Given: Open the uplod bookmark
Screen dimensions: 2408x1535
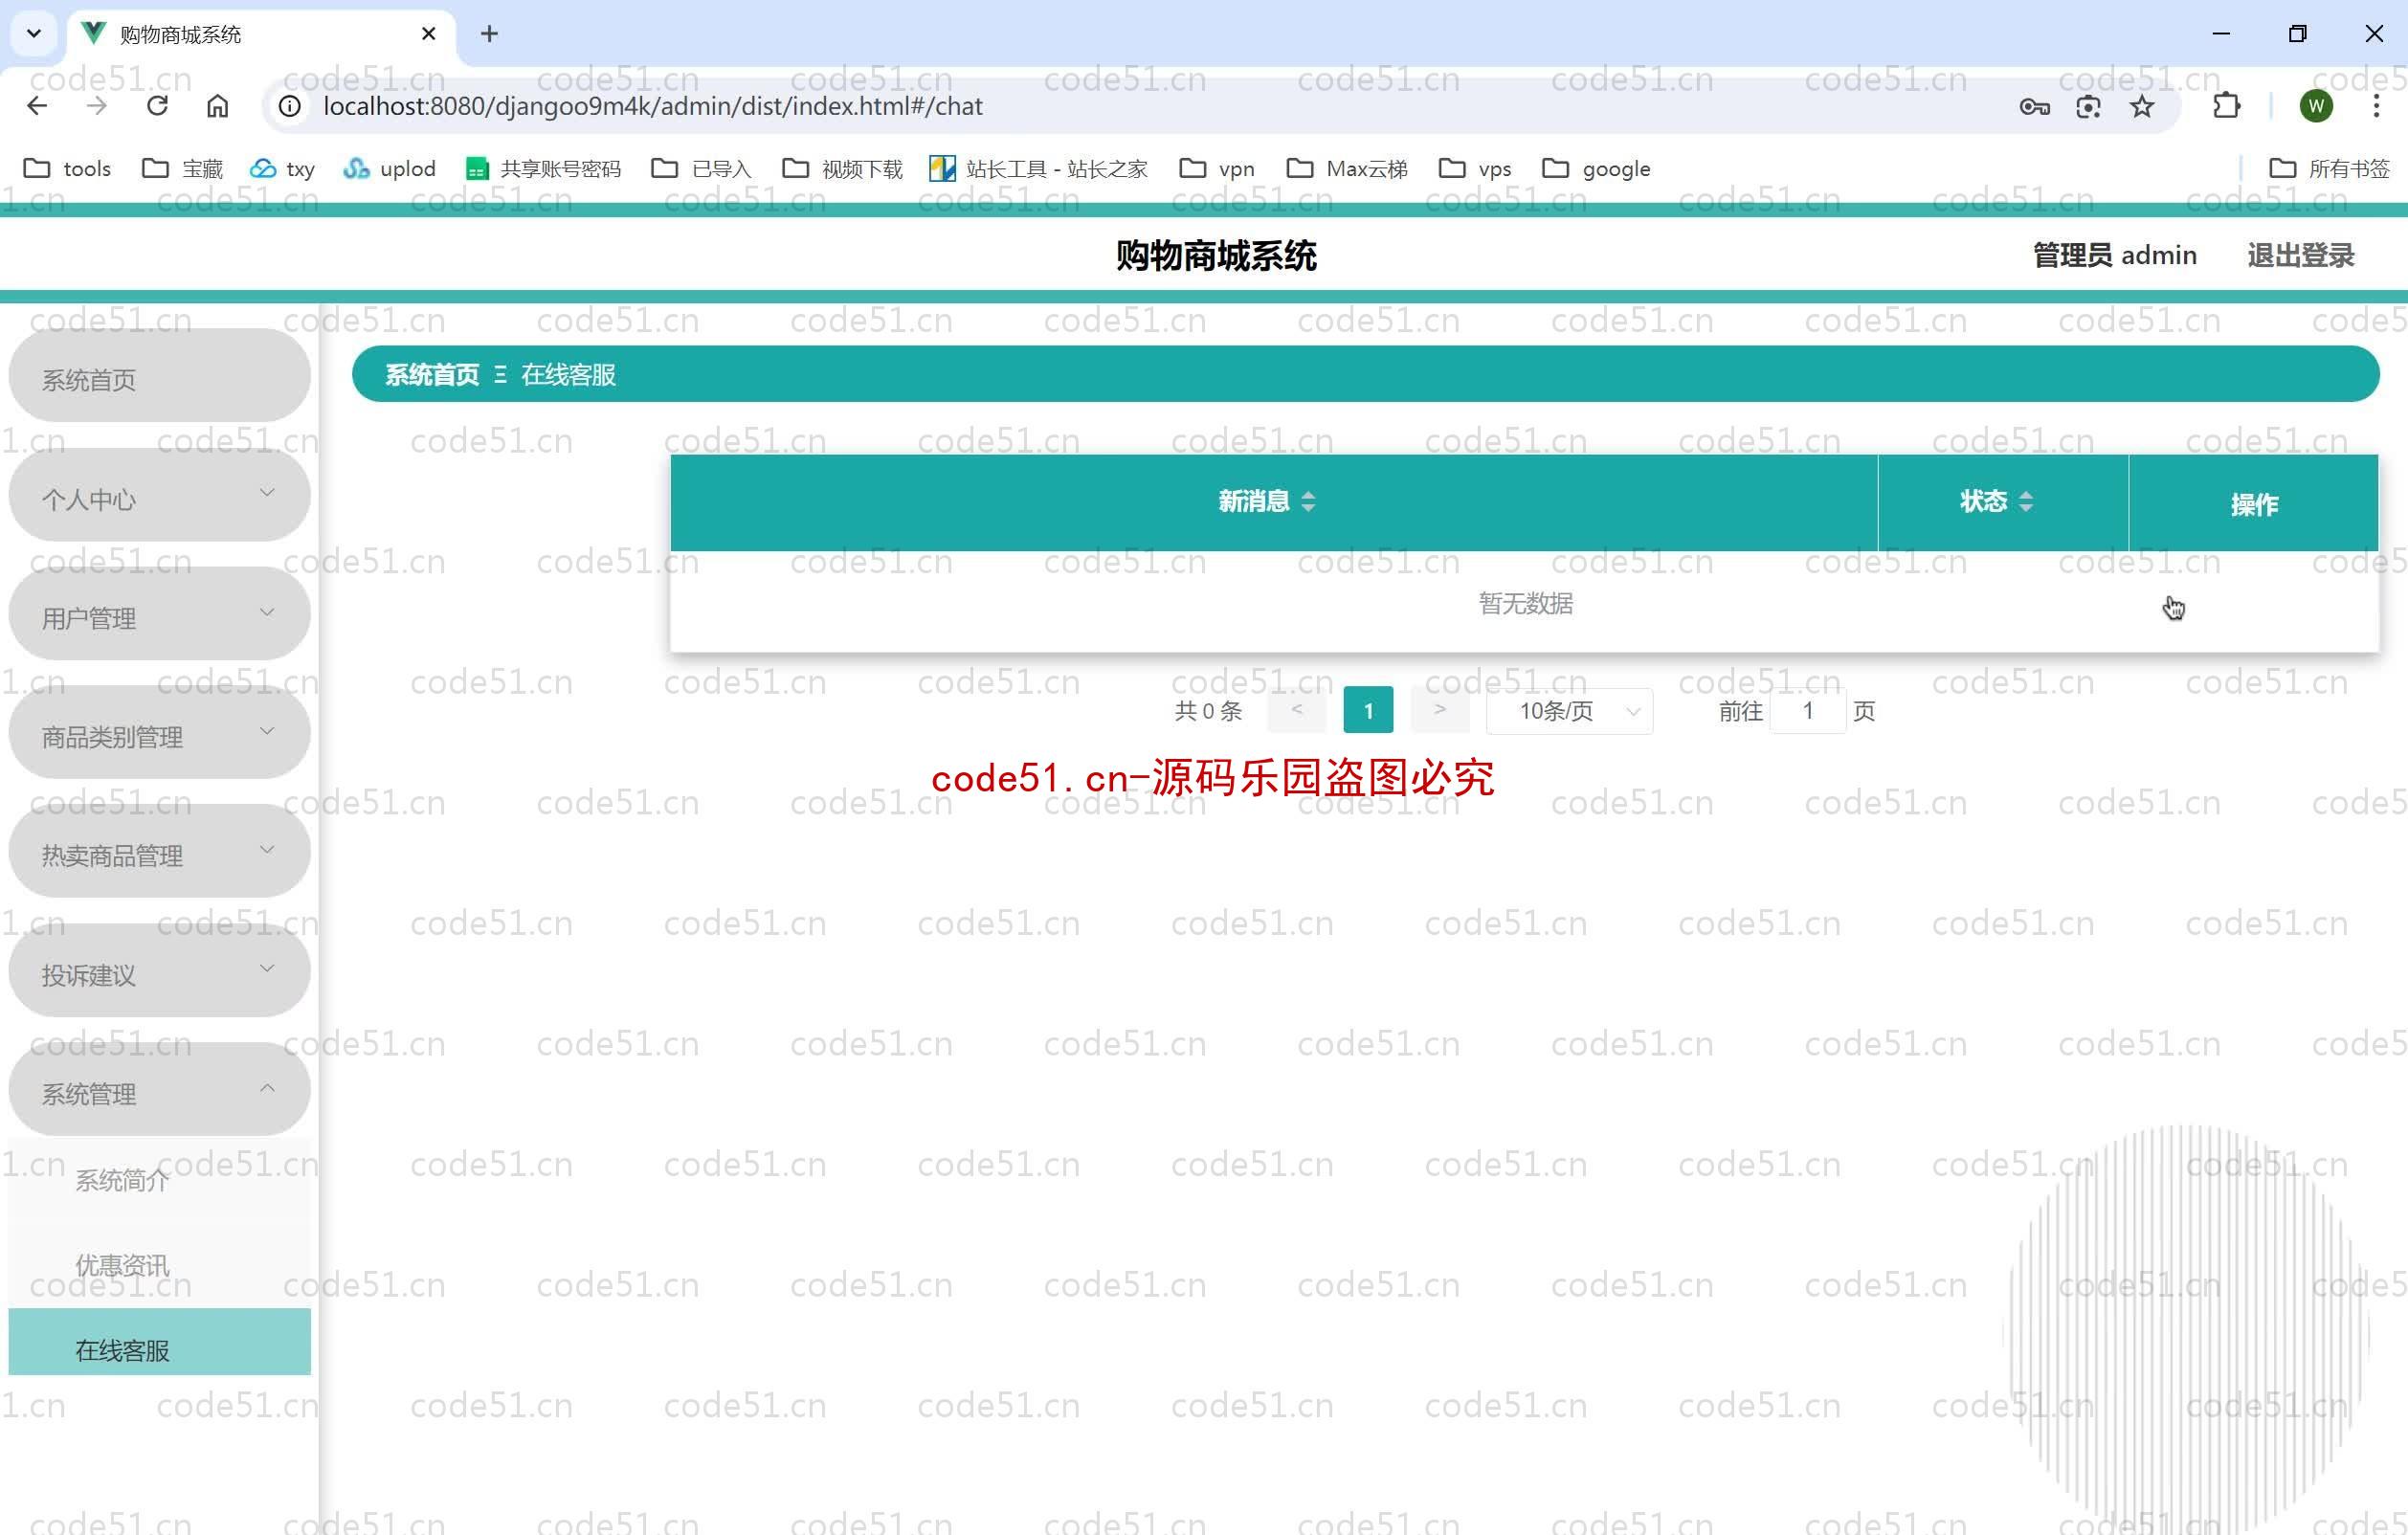Looking at the screenshot, I should pos(390,168).
